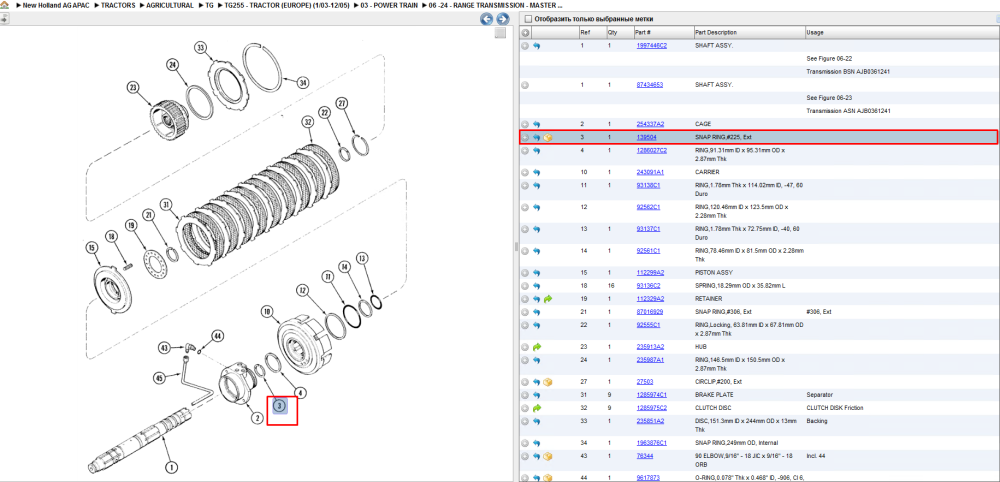Select highlighted callout 3 in the diagram

click(281, 405)
